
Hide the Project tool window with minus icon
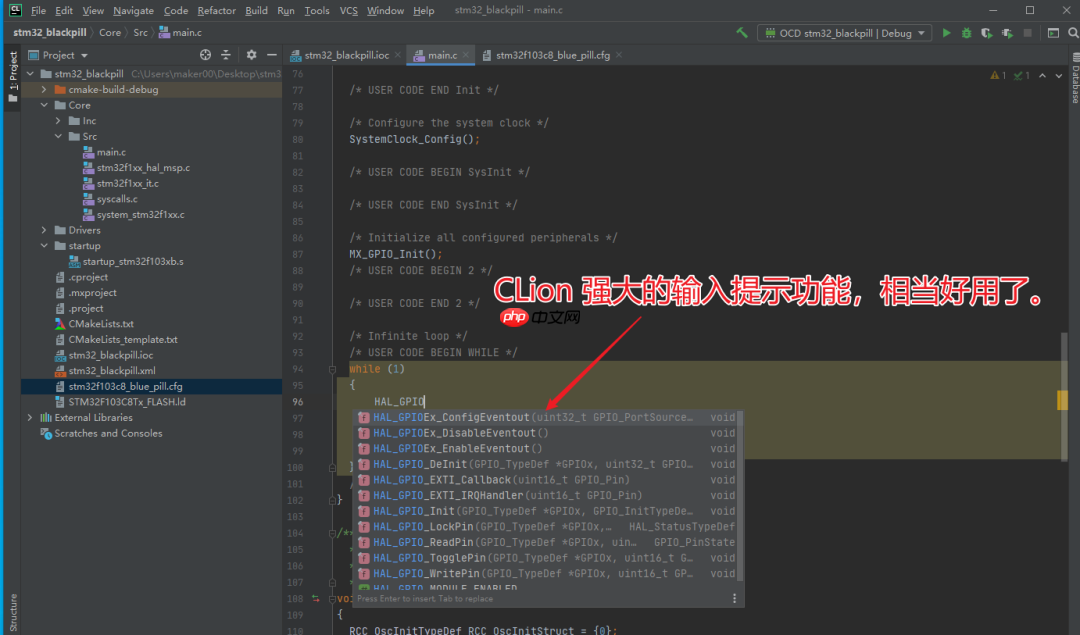[271, 57]
